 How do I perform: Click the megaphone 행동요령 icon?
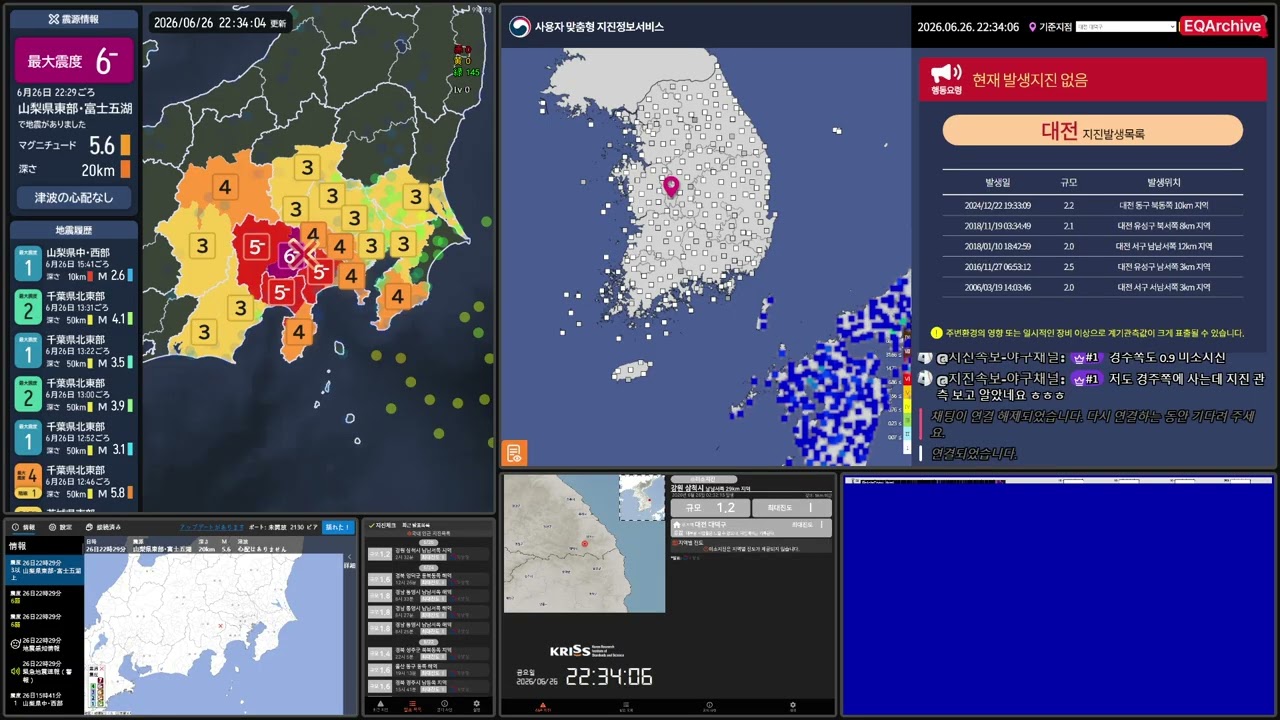click(946, 79)
